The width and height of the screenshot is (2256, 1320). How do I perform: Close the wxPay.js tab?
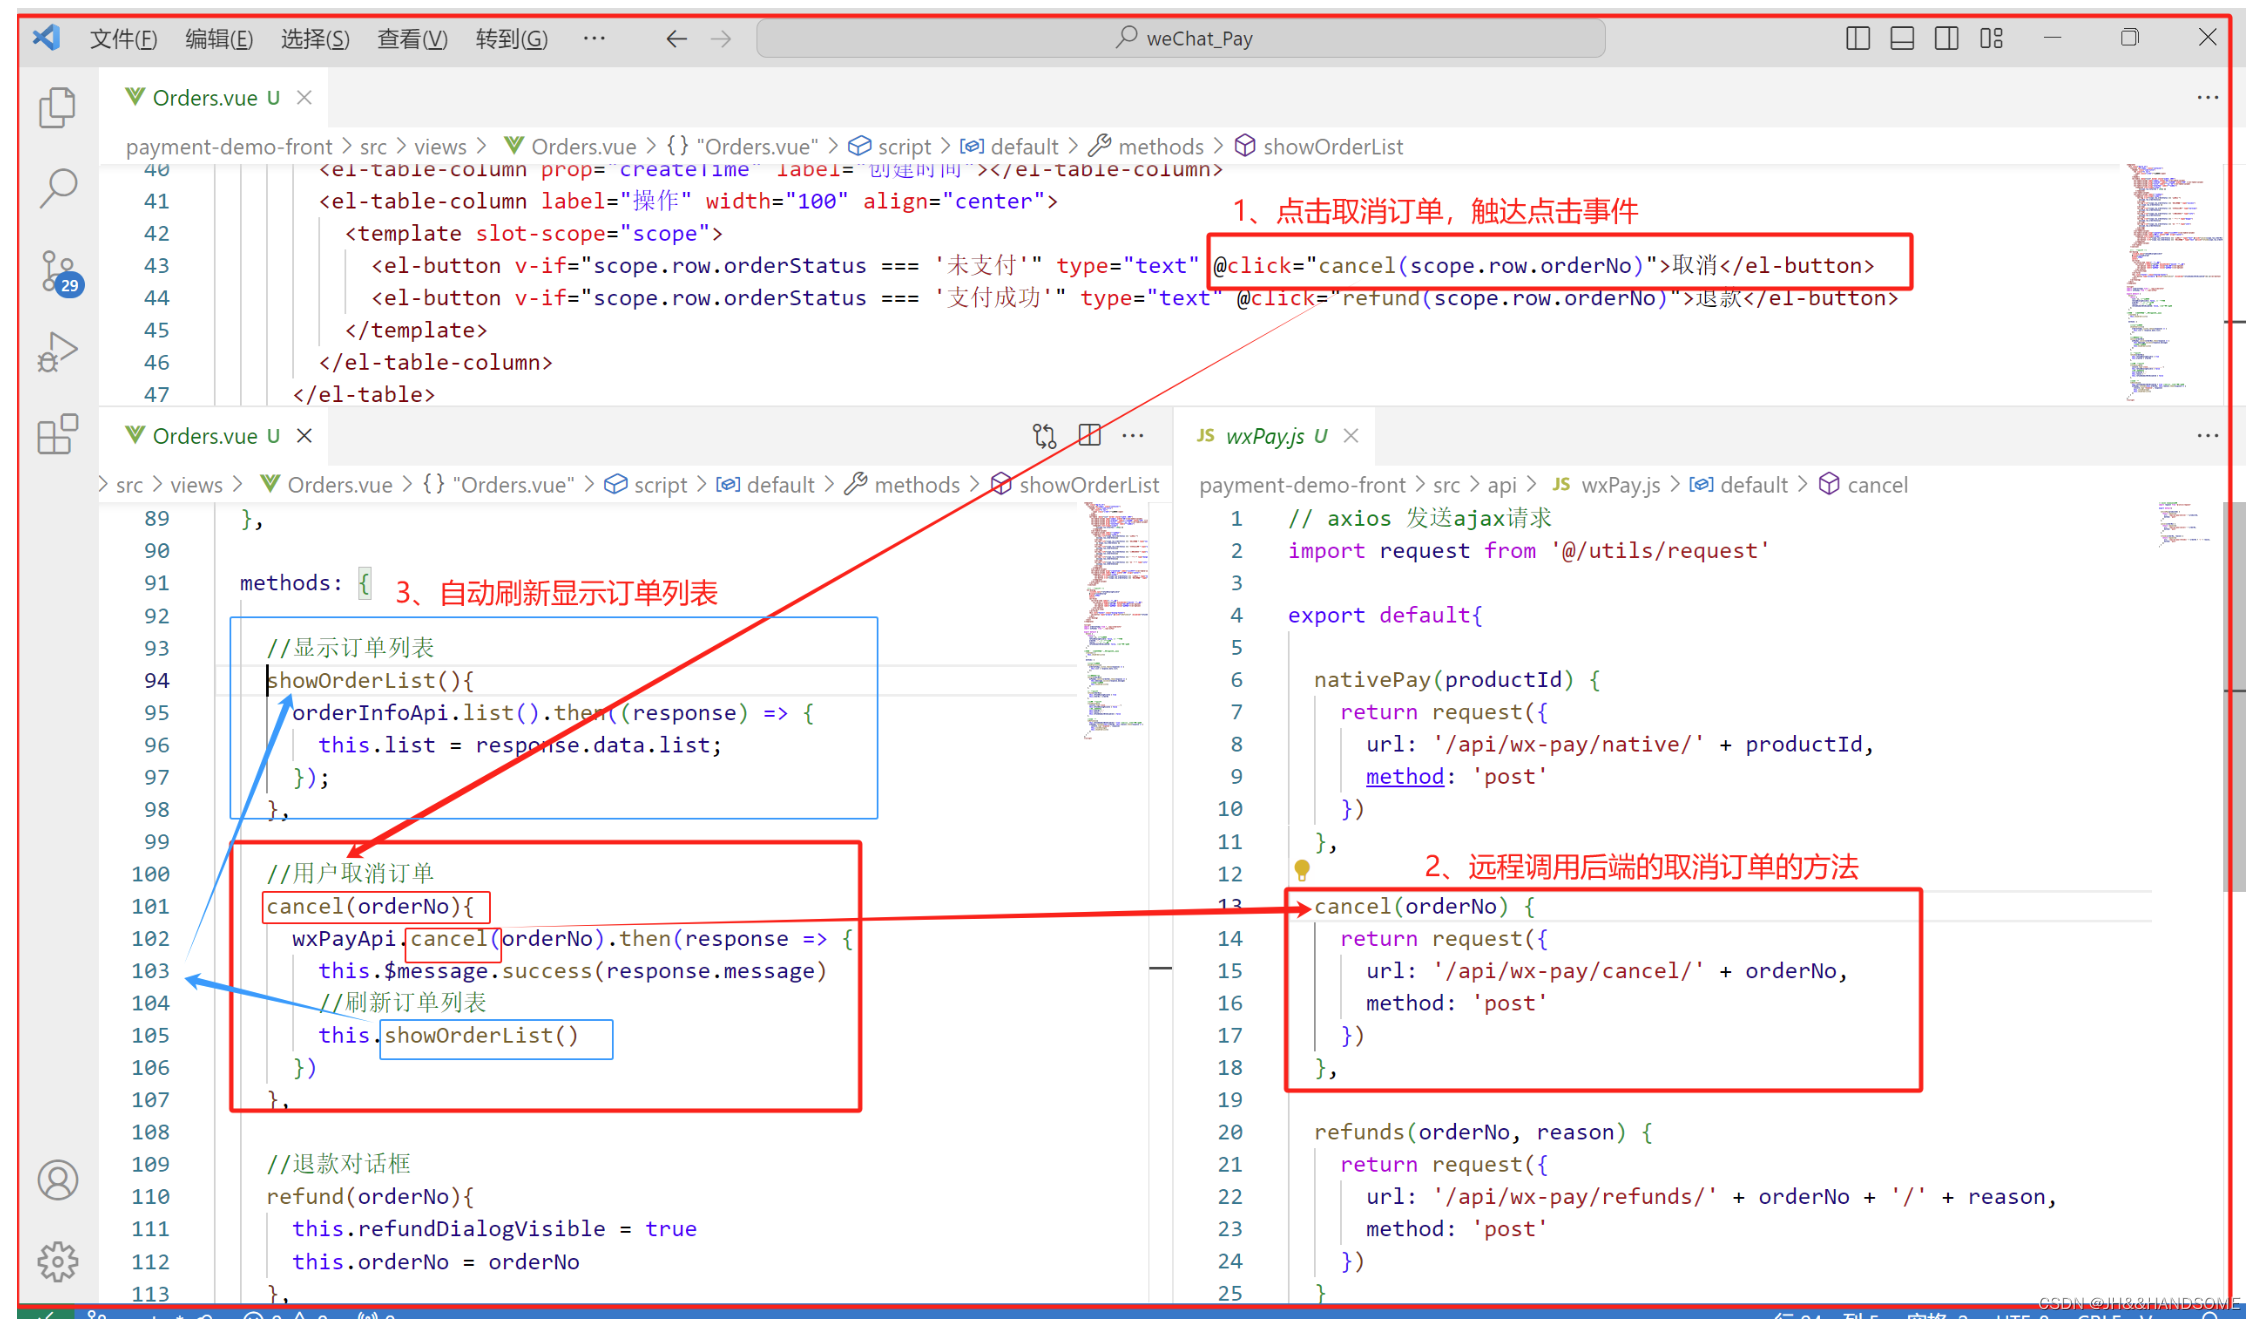(1351, 435)
